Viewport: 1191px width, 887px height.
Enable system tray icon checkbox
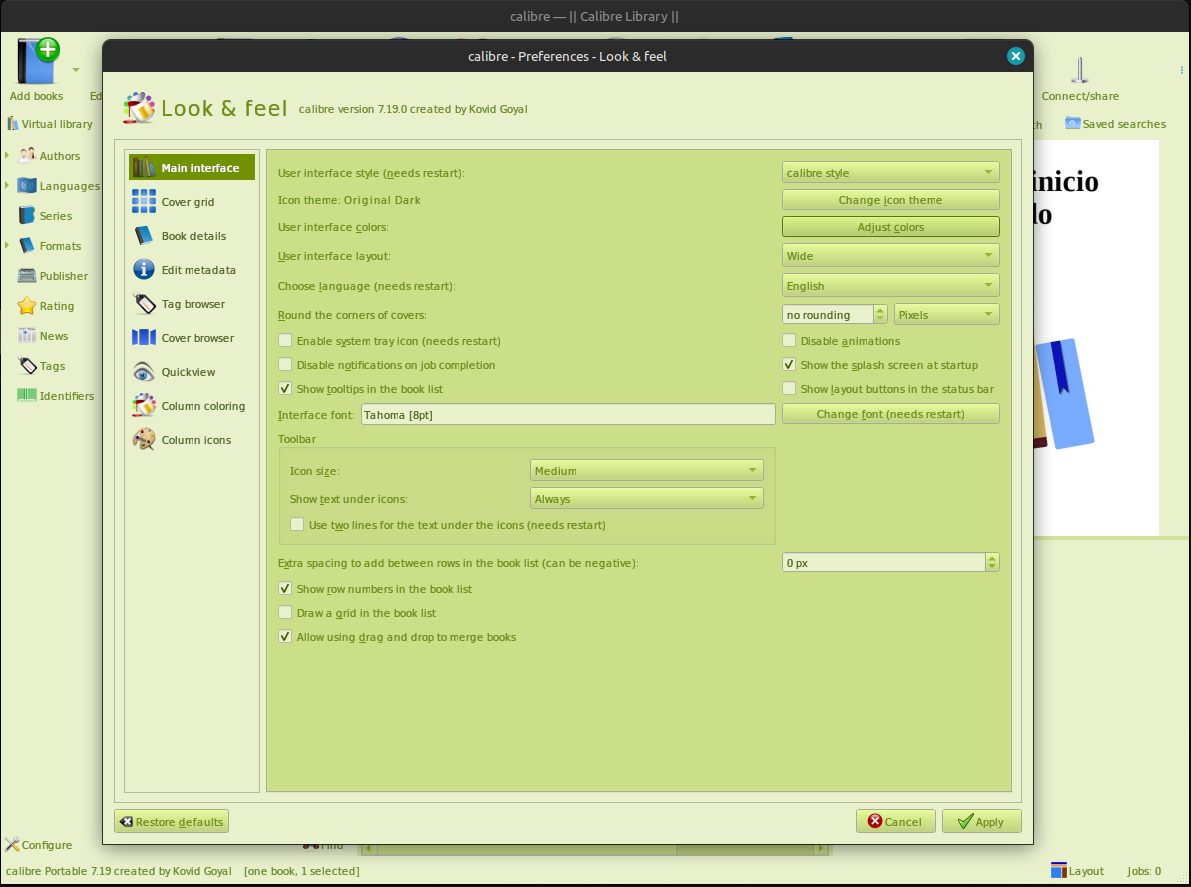click(x=285, y=340)
